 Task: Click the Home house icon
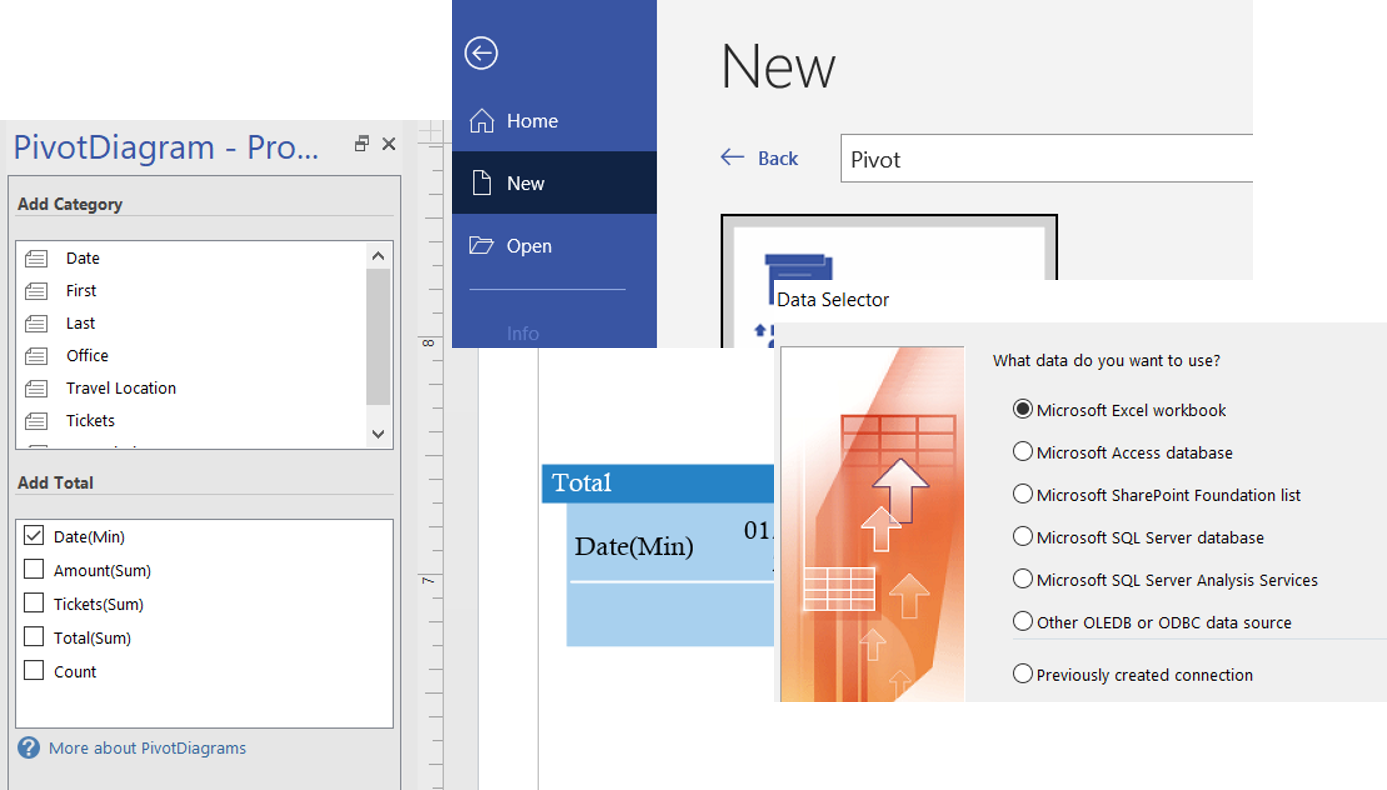point(482,121)
